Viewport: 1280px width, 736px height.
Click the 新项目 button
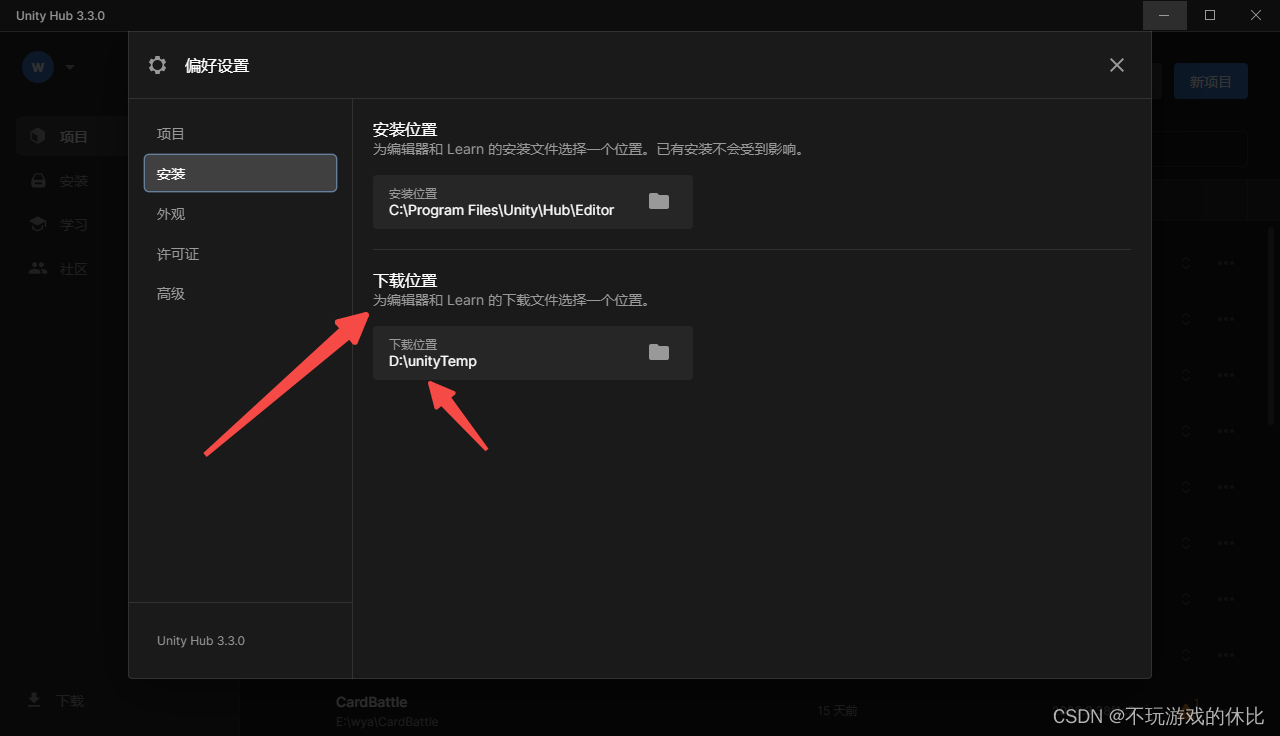[x=1210, y=82]
